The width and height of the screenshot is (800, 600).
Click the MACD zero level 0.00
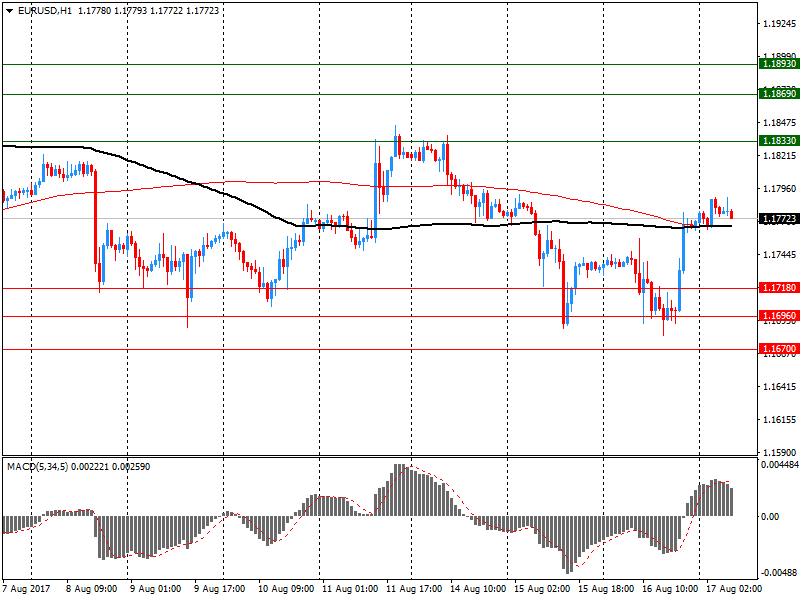coord(770,517)
